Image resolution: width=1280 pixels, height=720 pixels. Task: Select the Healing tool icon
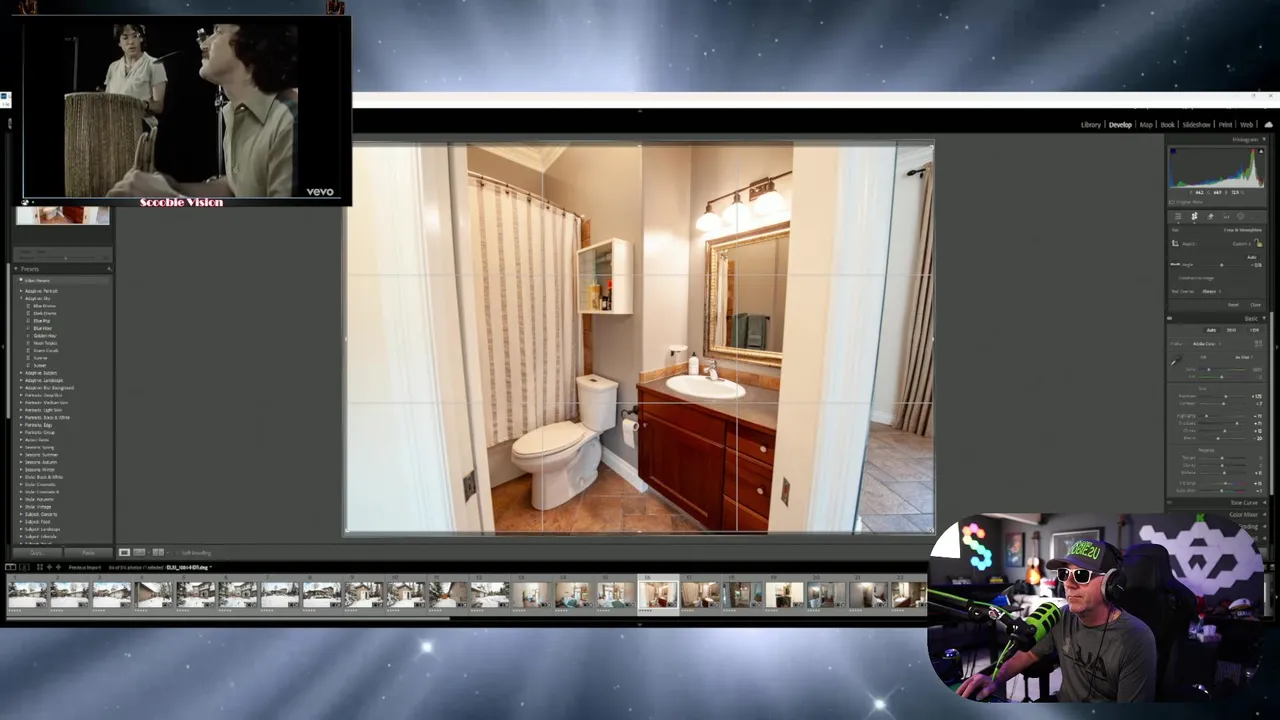click(x=1210, y=217)
